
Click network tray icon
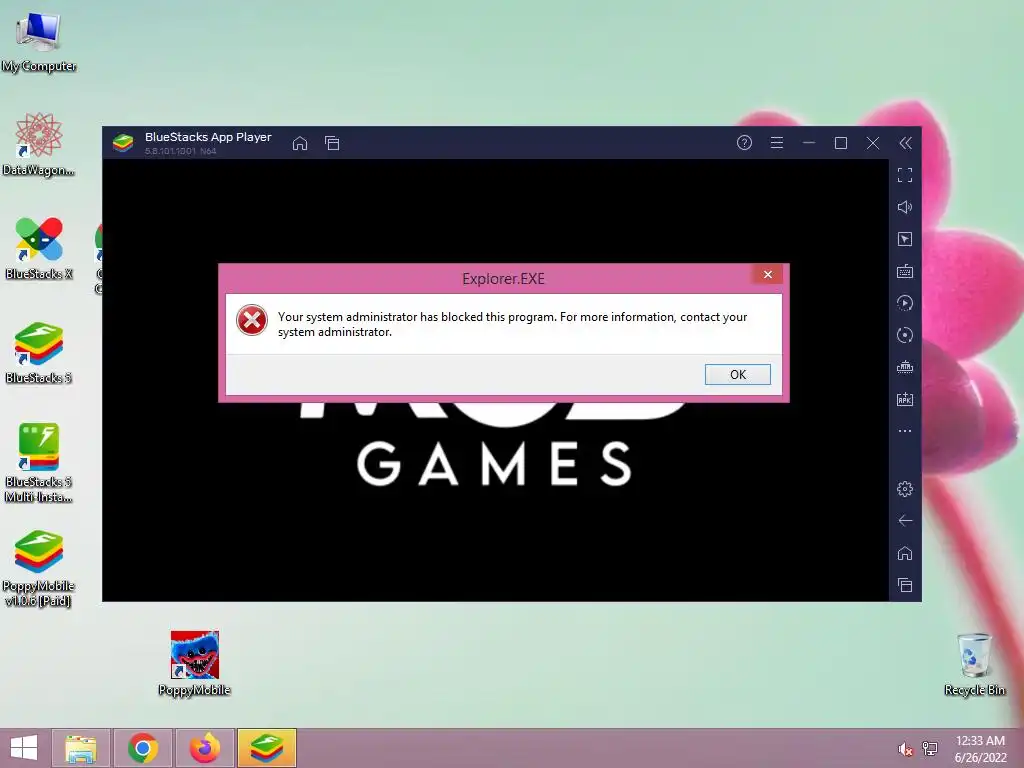tap(929, 749)
